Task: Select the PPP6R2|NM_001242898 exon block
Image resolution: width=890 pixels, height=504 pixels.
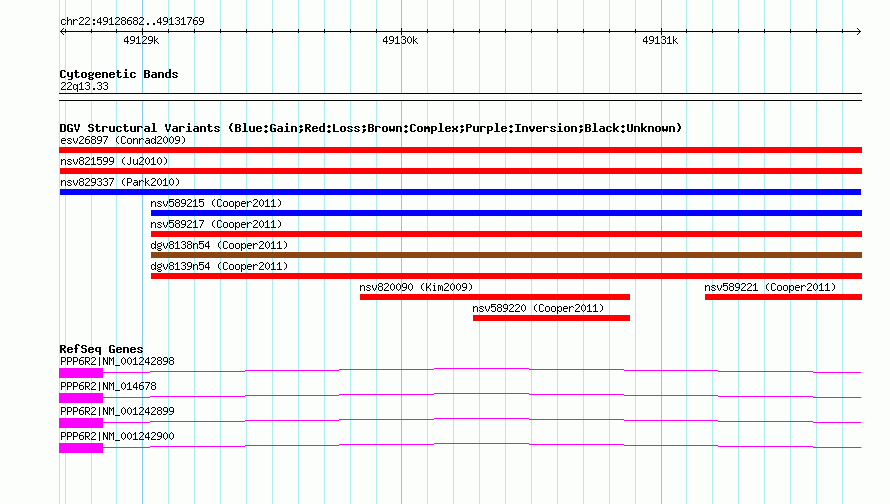Action: point(81,373)
